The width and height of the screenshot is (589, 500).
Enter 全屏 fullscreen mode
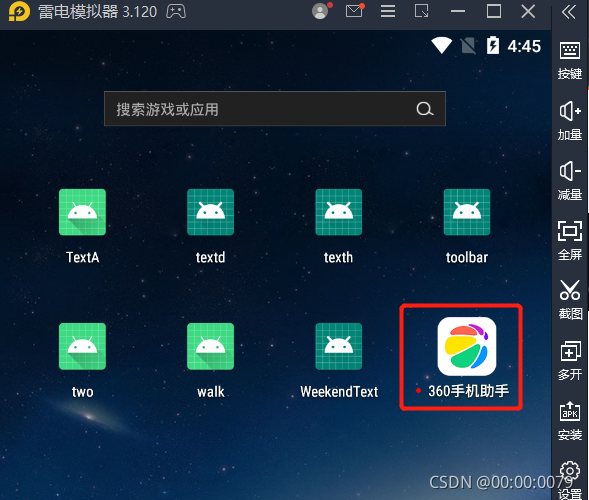click(570, 240)
